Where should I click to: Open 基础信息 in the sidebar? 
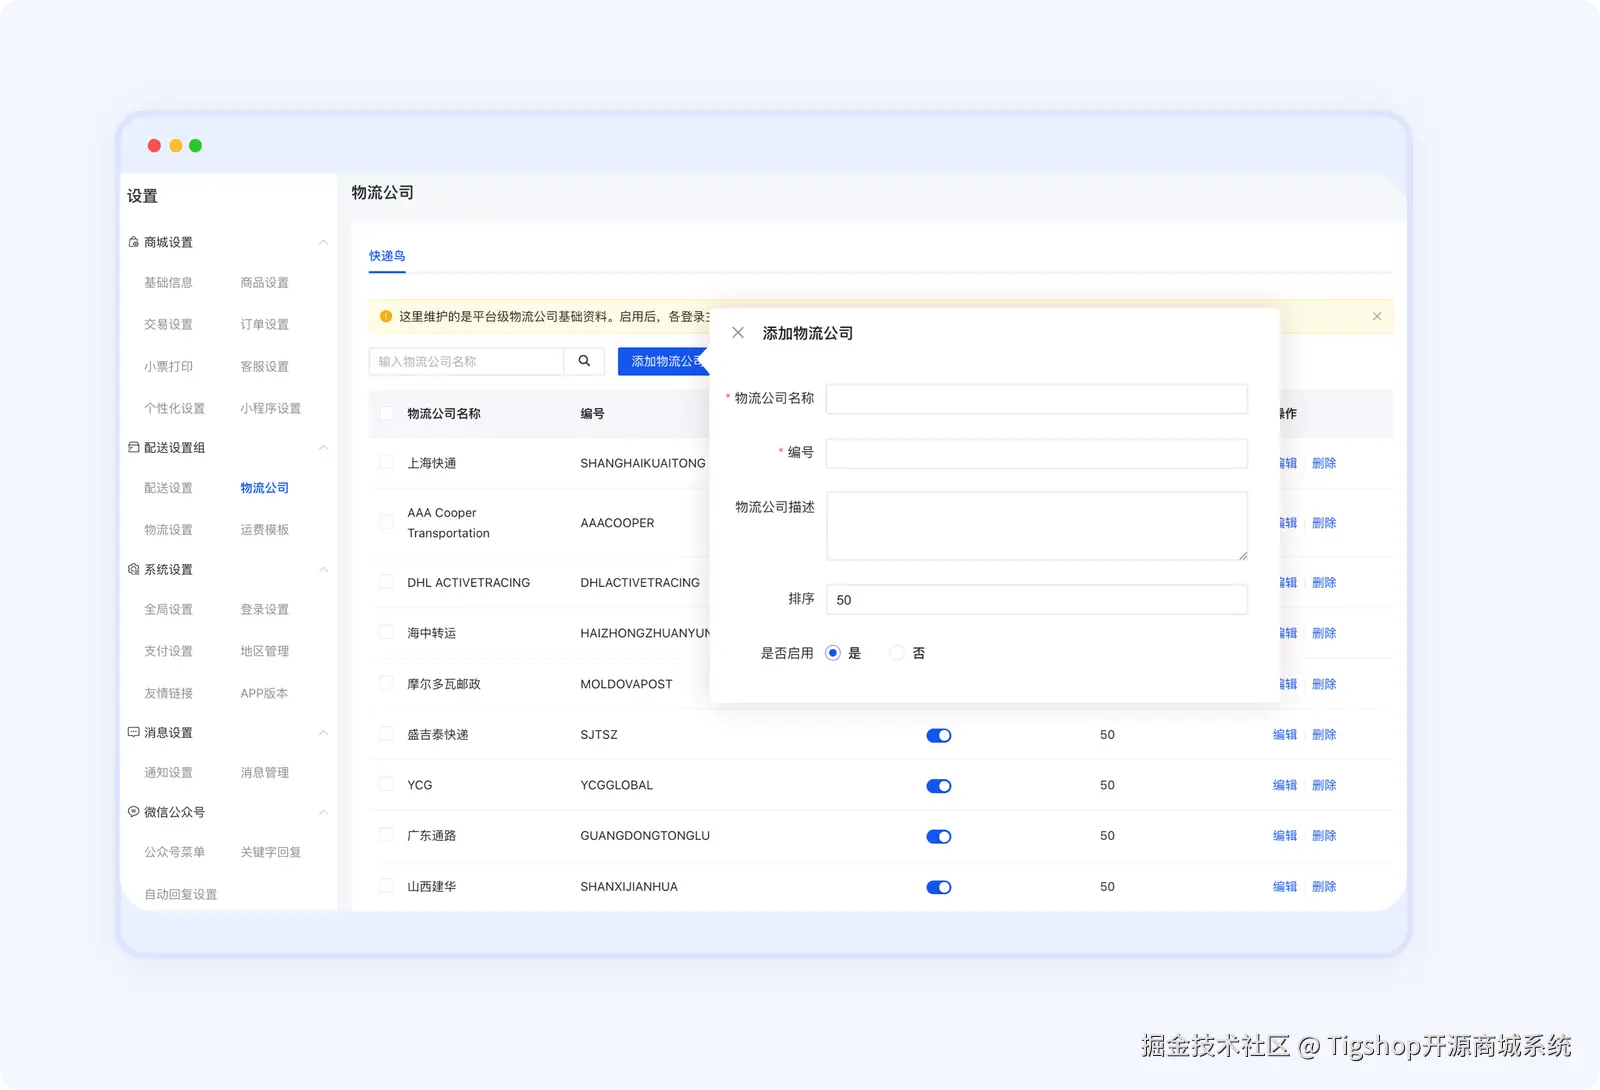point(168,283)
